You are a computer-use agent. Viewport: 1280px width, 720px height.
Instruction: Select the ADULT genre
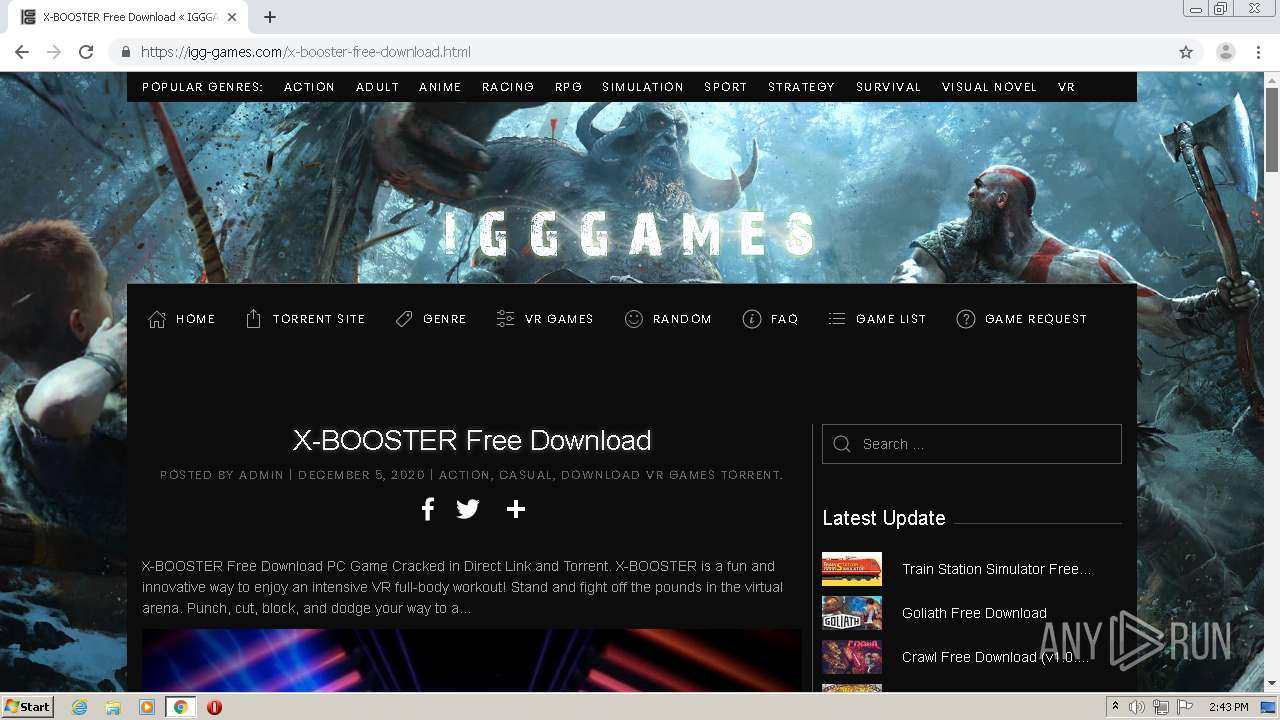[377, 87]
